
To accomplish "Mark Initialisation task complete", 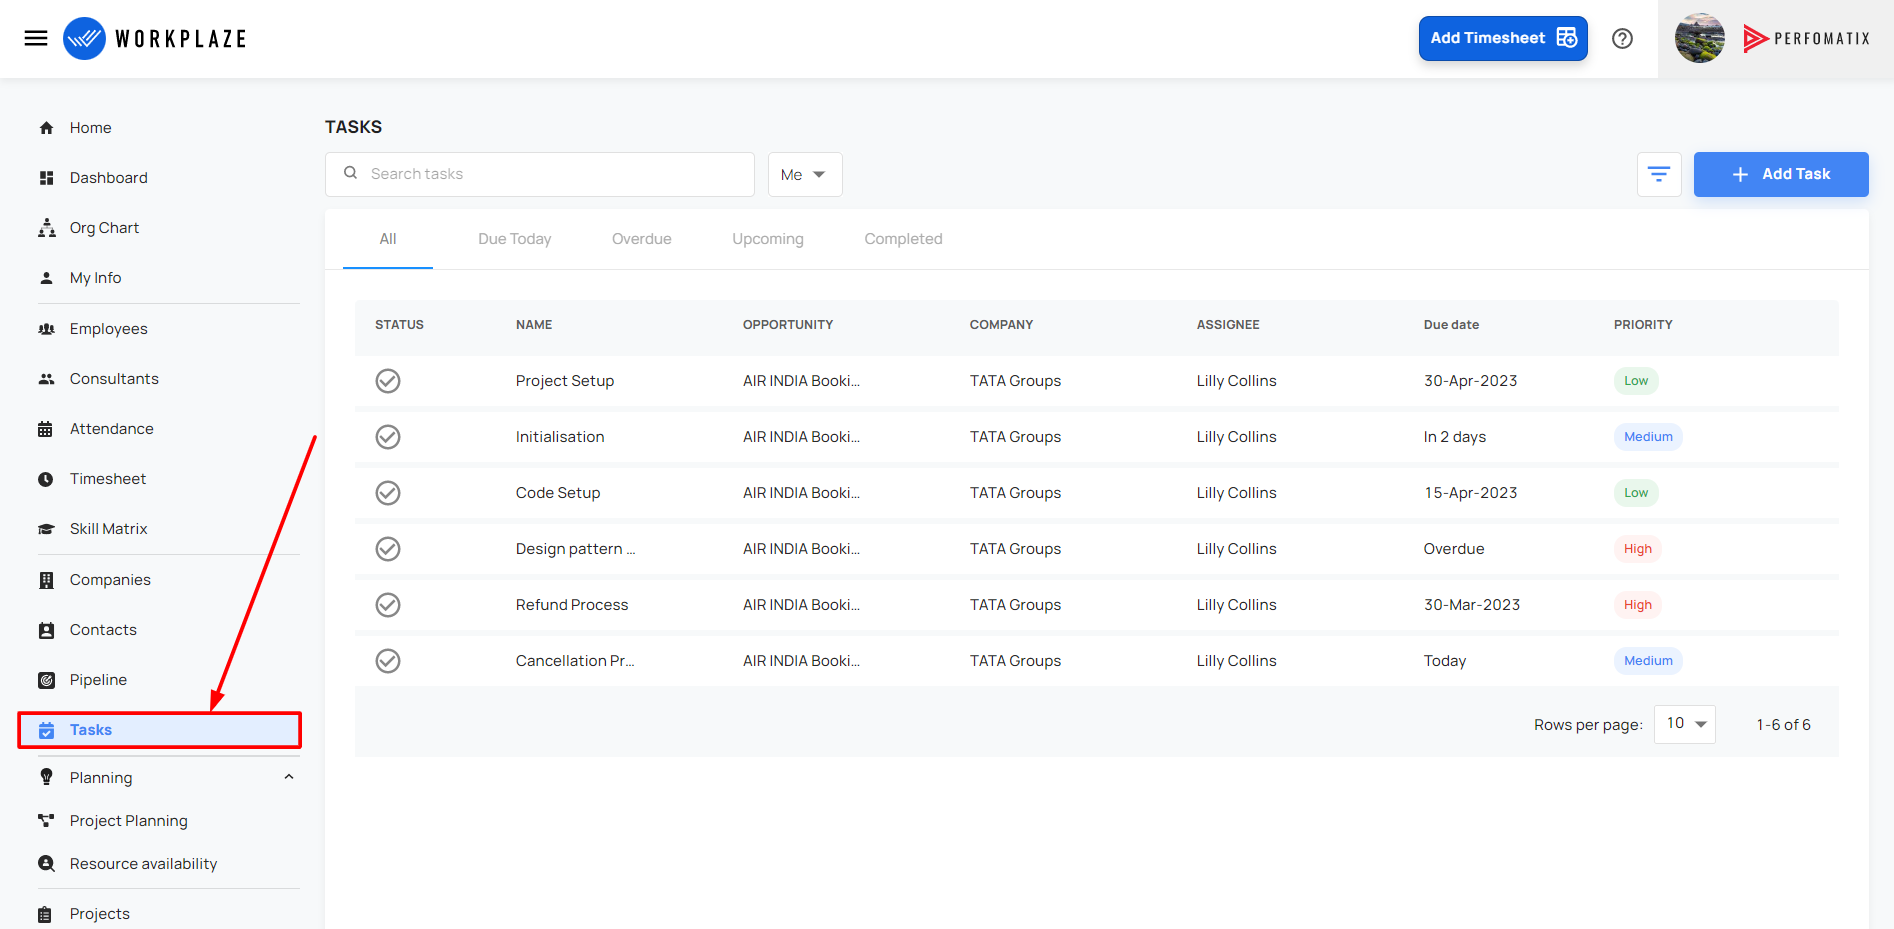I will (x=388, y=437).
